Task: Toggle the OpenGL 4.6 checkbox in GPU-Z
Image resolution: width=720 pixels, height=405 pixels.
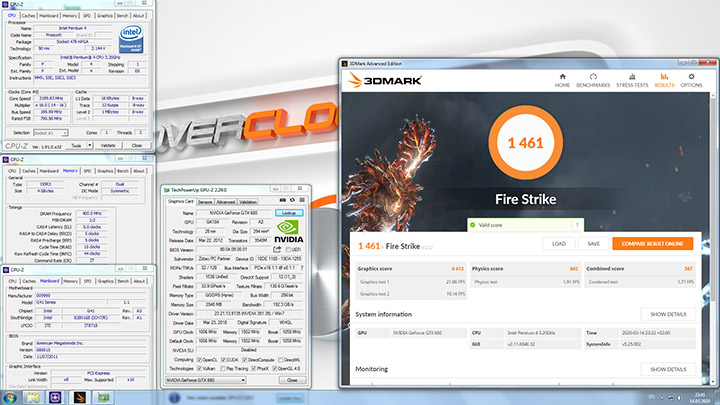Action: point(275,368)
